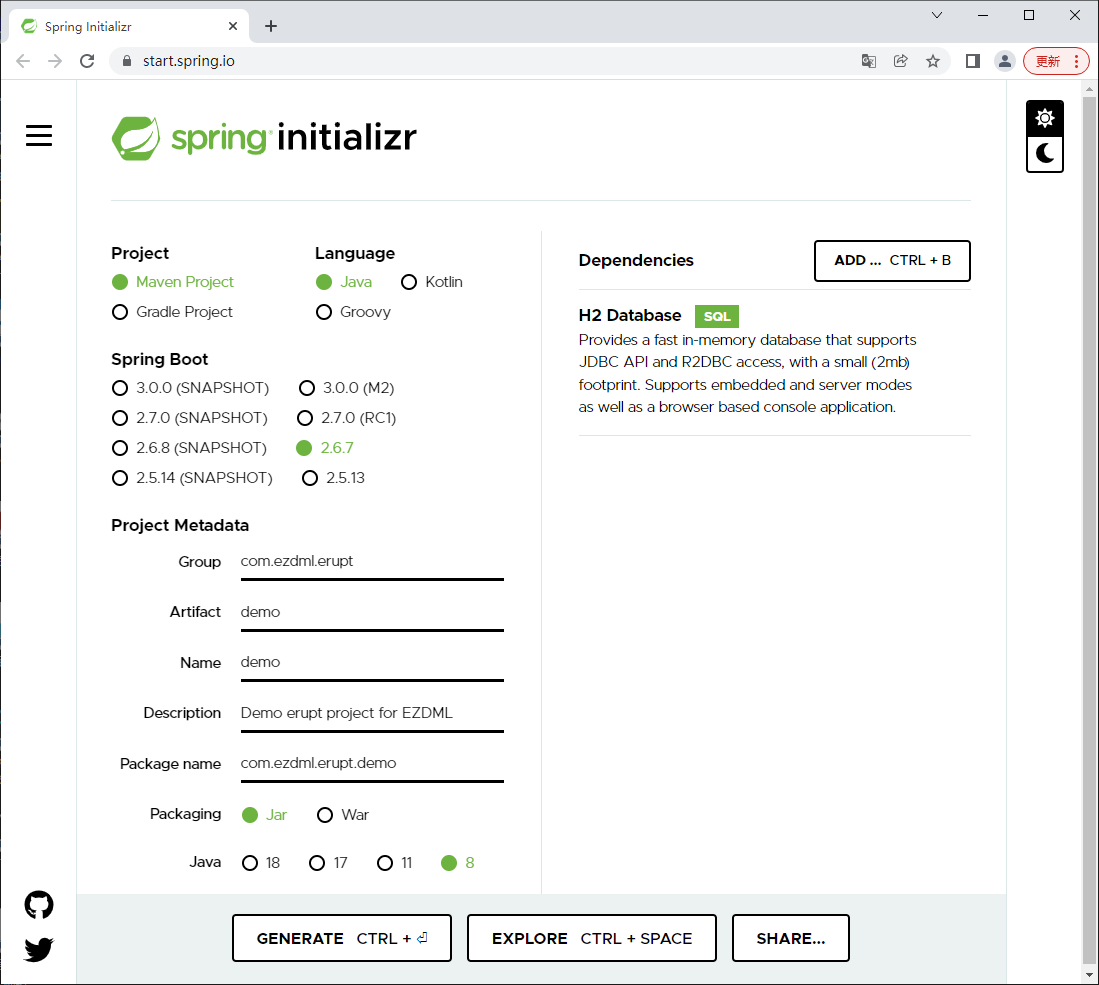
Task: Reload the start.spring.io page
Action: coord(87,61)
